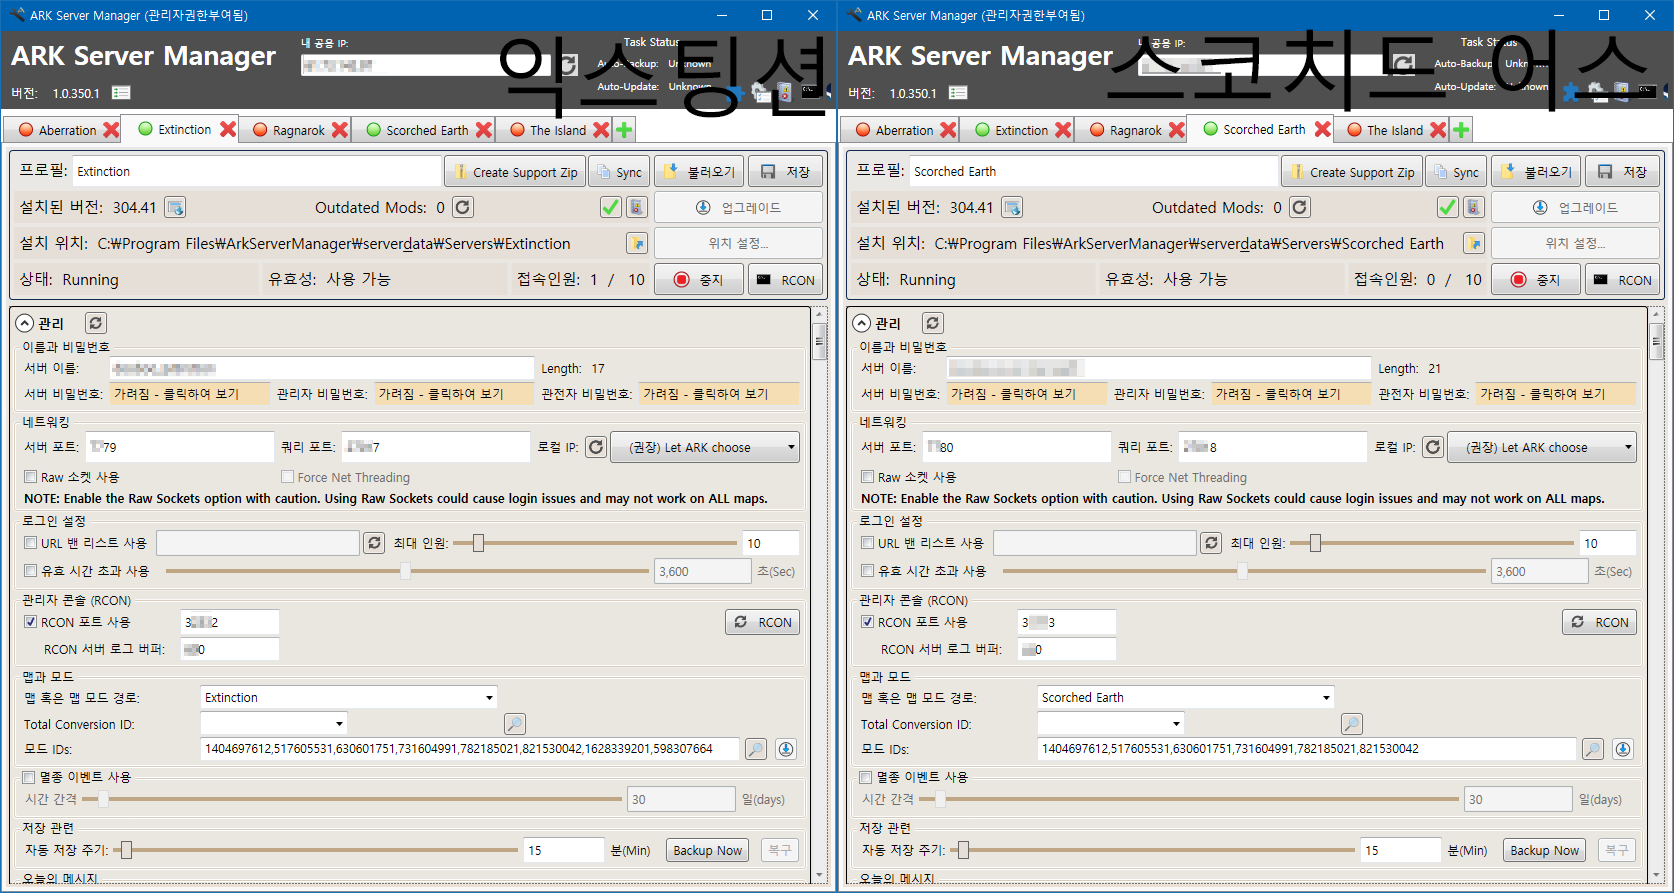This screenshot has width=1674, height=893.
Task: Download mods icon in right window
Action: 1623,749
